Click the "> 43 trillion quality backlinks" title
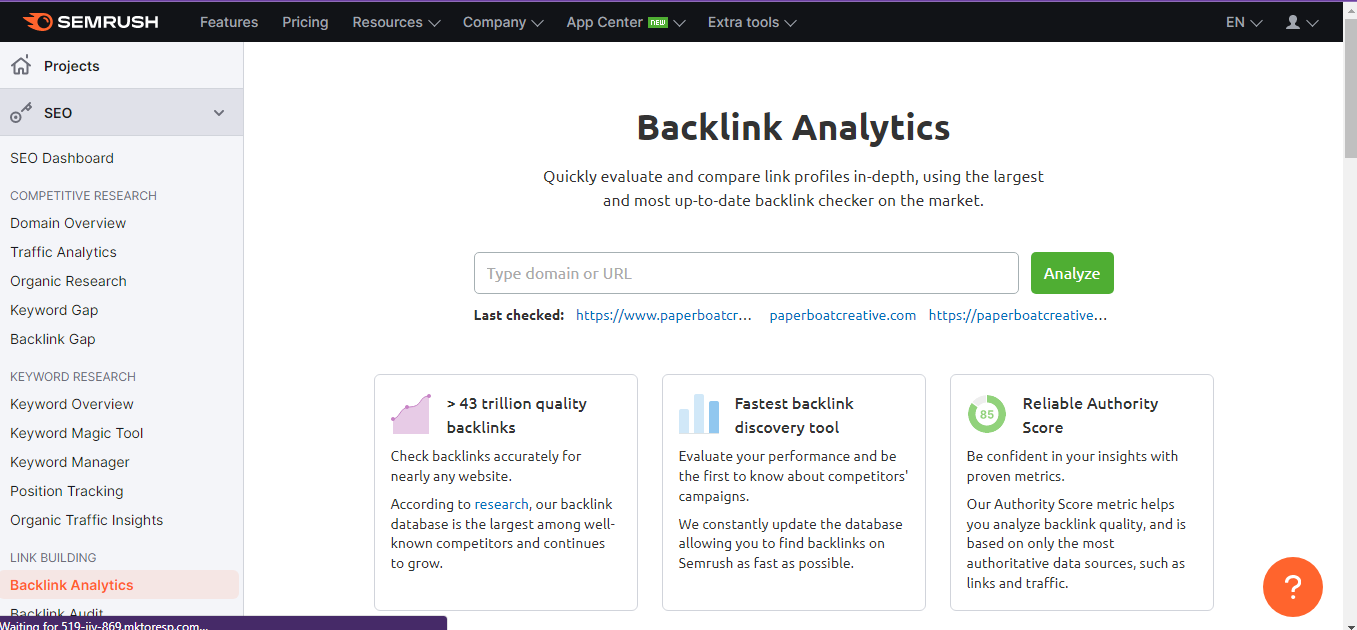 (517, 415)
